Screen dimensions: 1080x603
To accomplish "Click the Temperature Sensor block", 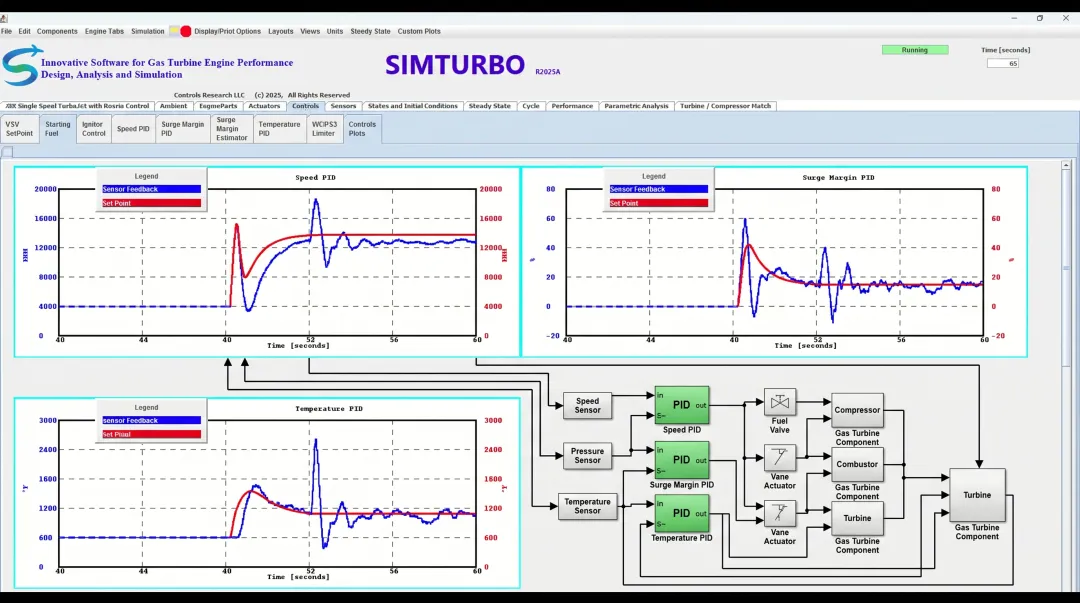I will pos(588,507).
